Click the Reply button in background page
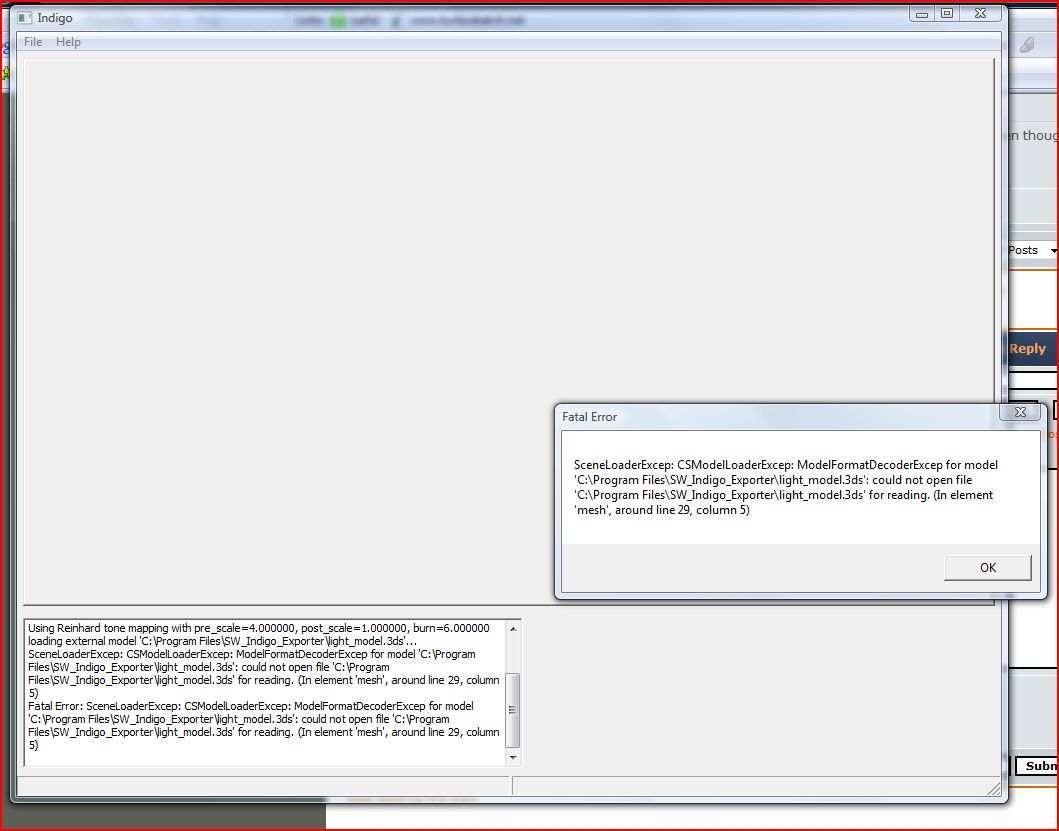 [1027, 349]
